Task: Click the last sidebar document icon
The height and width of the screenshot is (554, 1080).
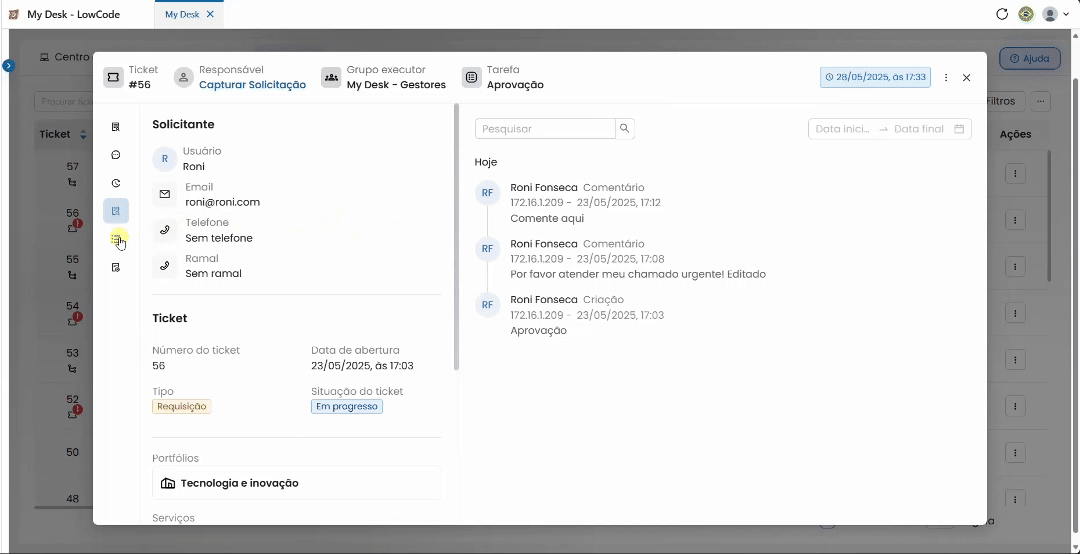Action: tap(116, 267)
